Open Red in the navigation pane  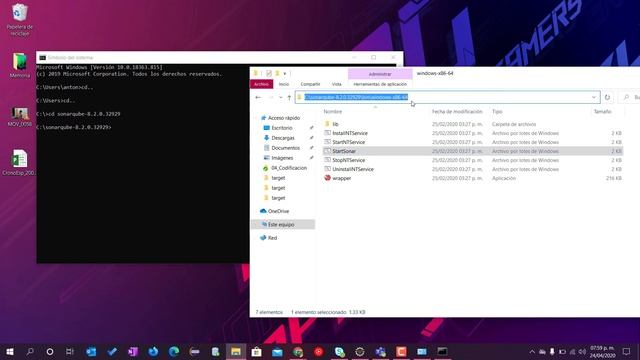point(272,238)
